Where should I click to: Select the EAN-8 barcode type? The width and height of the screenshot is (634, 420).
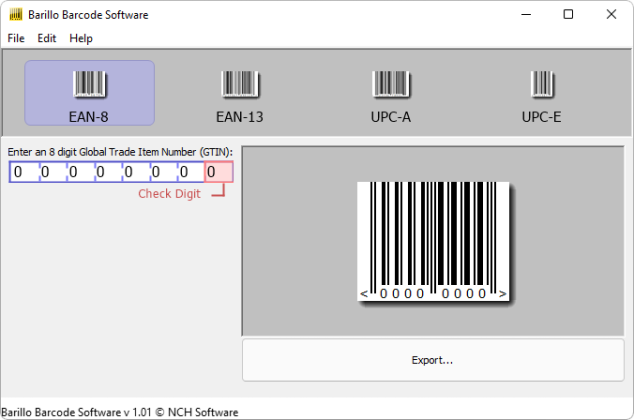(89, 93)
